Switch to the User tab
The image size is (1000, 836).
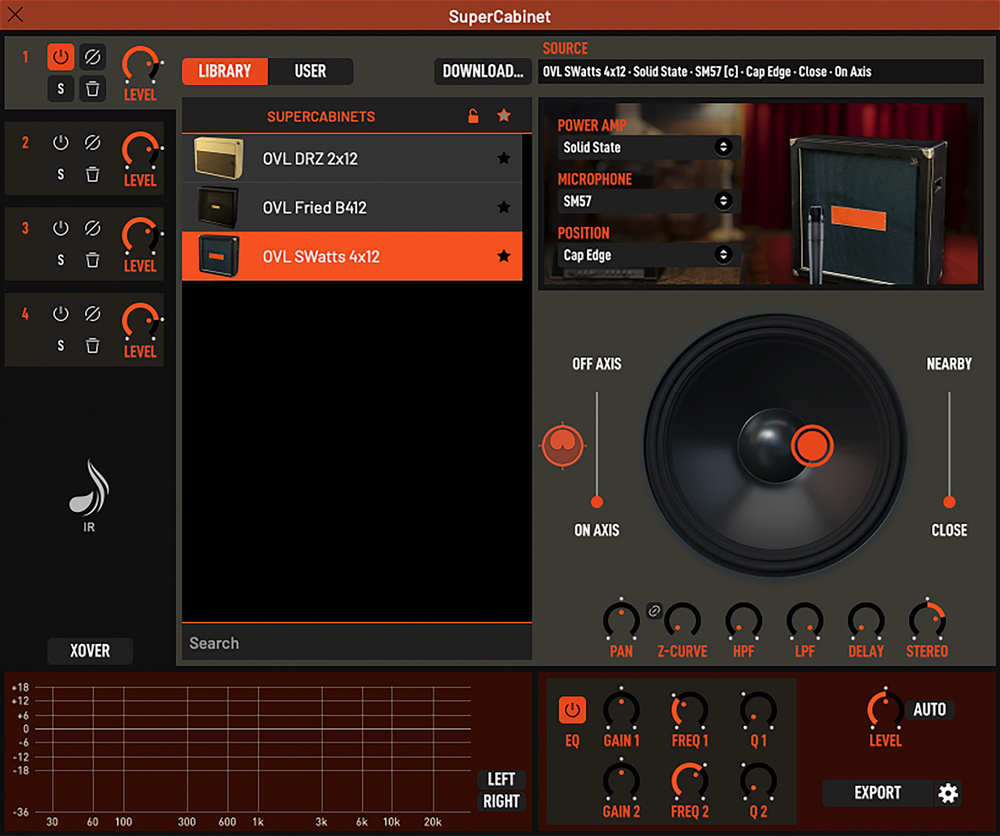pyautogui.click(x=310, y=71)
